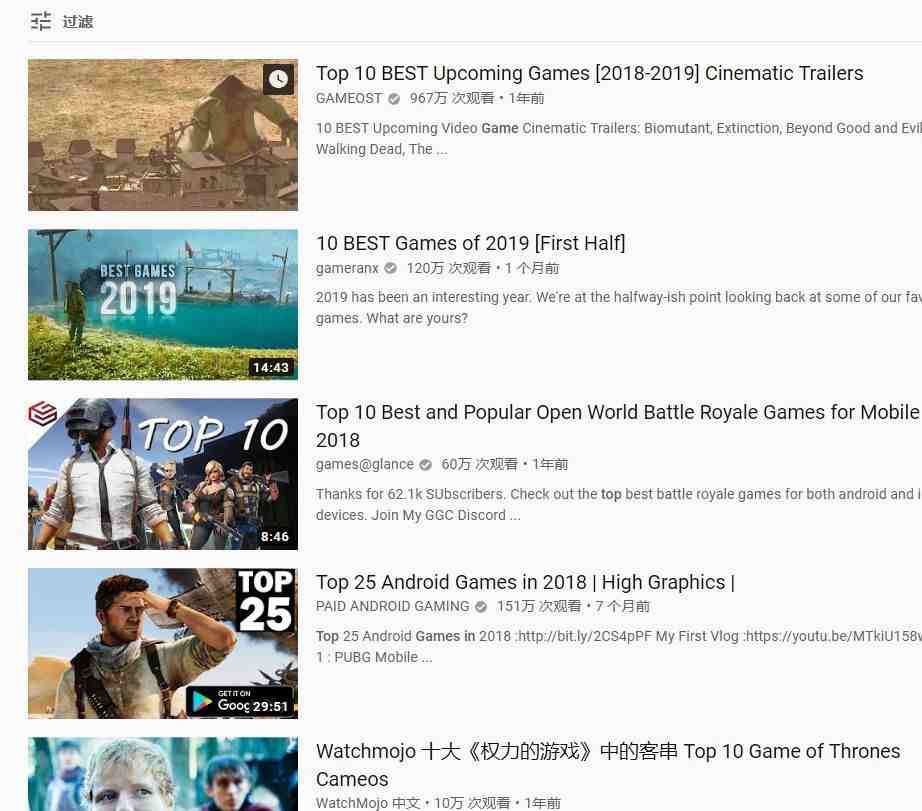Click the '10万 次观看' view count text
The image size is (922, 811).
pos(472,803)
